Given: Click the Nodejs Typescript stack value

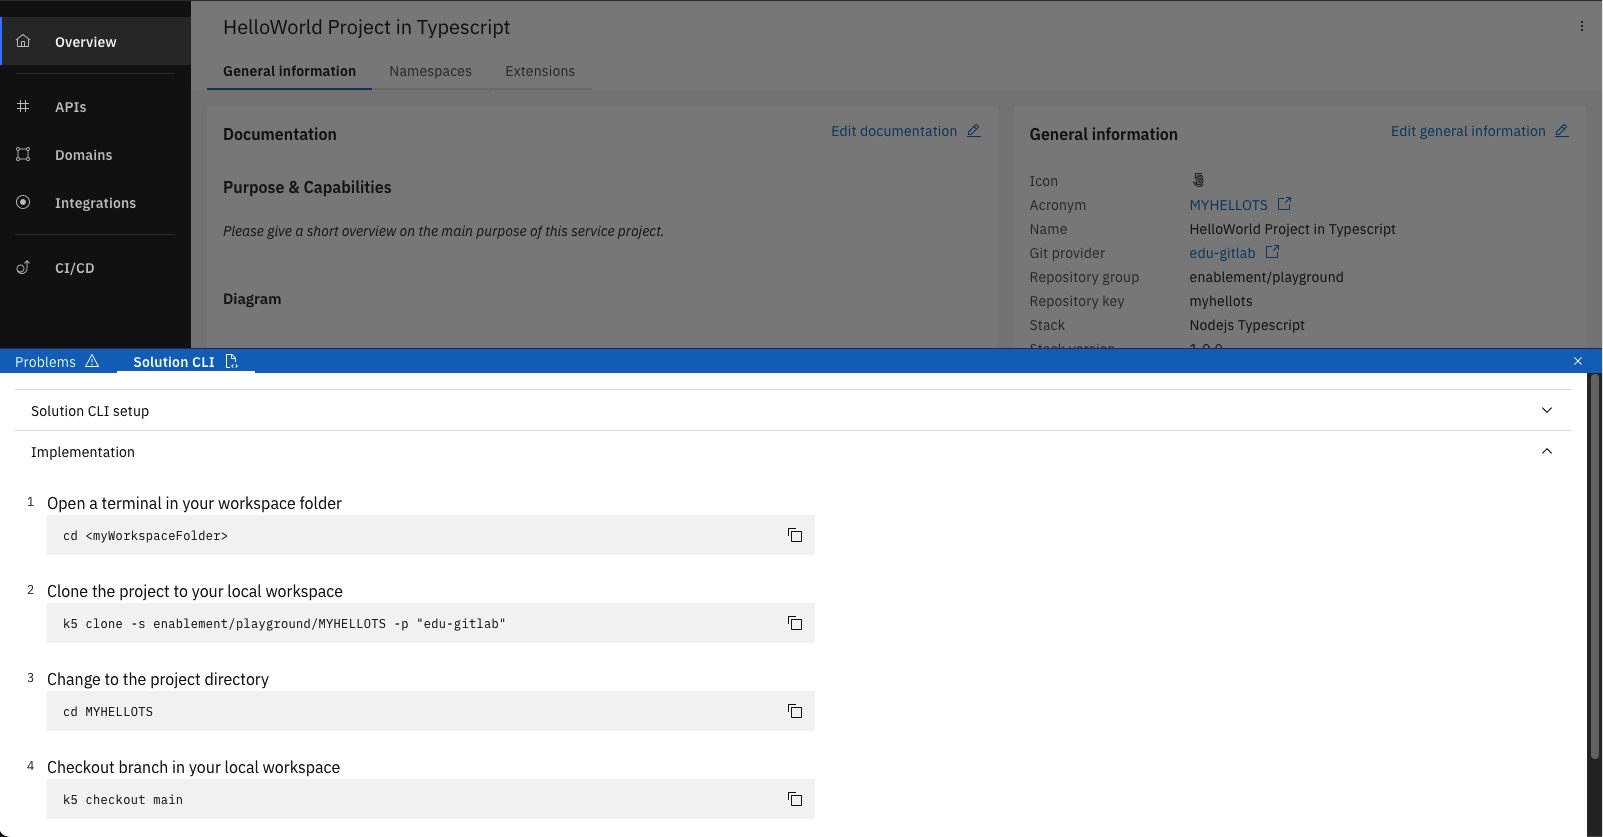Looking at the screenshot, I should click(1247, 325).
